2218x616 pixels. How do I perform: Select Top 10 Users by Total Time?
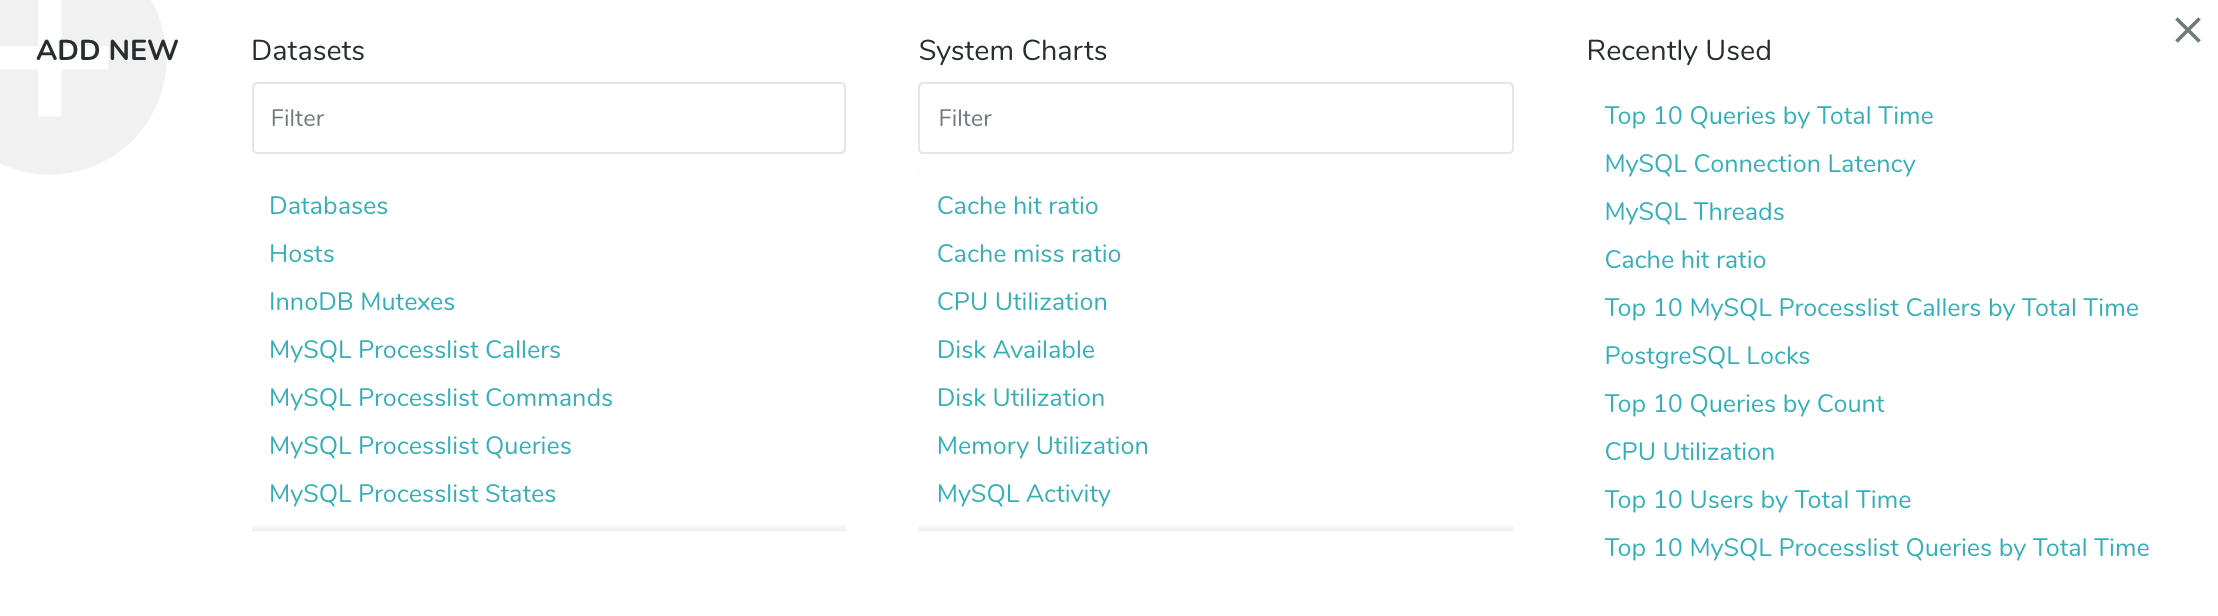click(x=1757, y=500)
